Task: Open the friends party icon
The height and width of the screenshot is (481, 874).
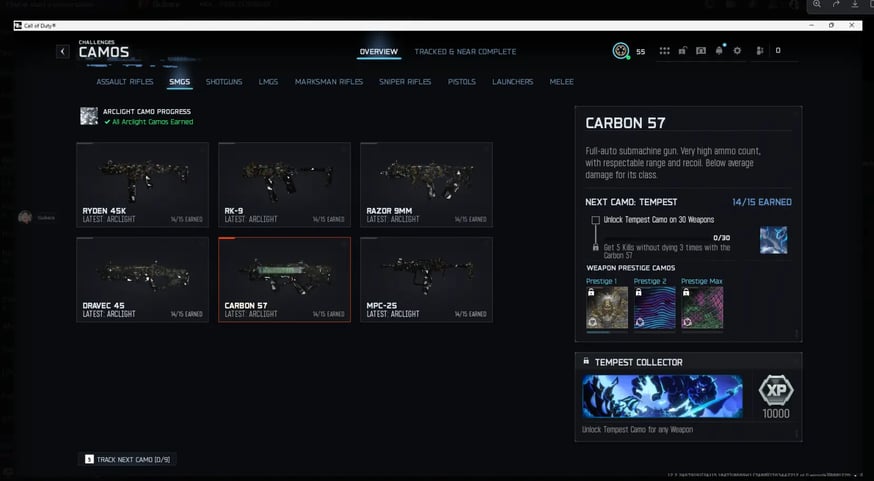Action: pyautogui.click(x=759, y=51)
